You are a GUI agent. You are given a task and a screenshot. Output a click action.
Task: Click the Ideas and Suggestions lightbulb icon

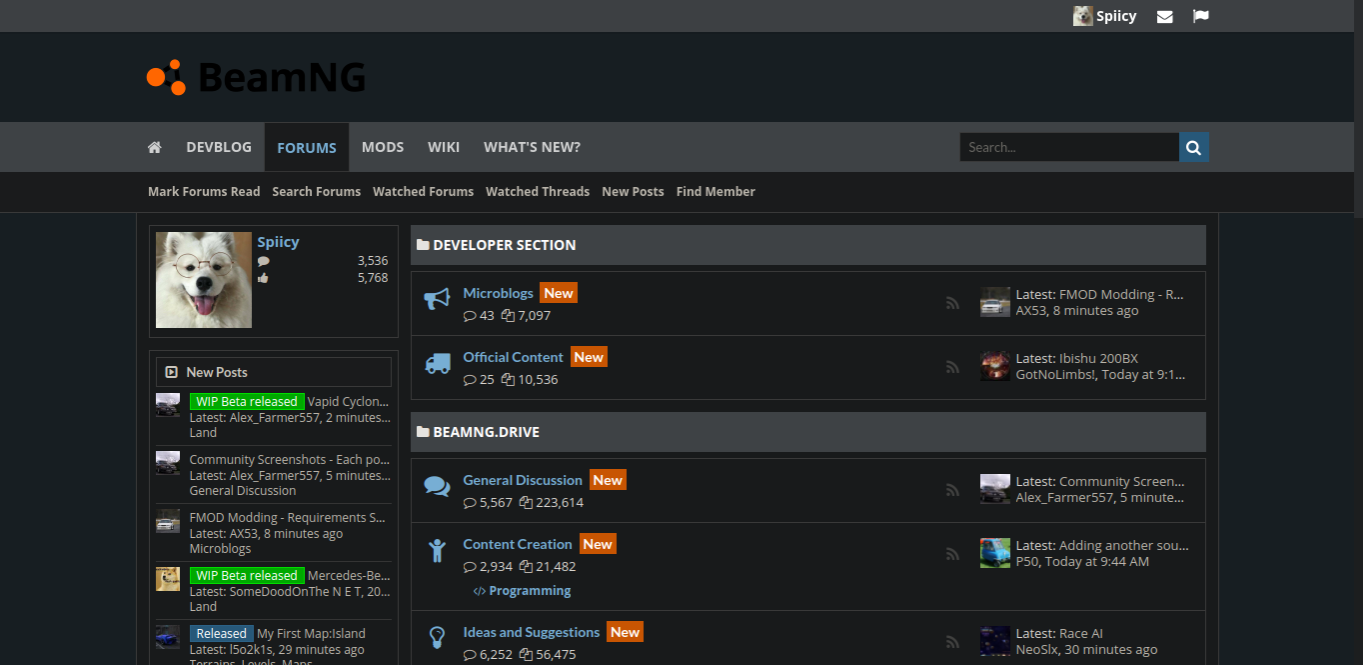pos(437,638)
